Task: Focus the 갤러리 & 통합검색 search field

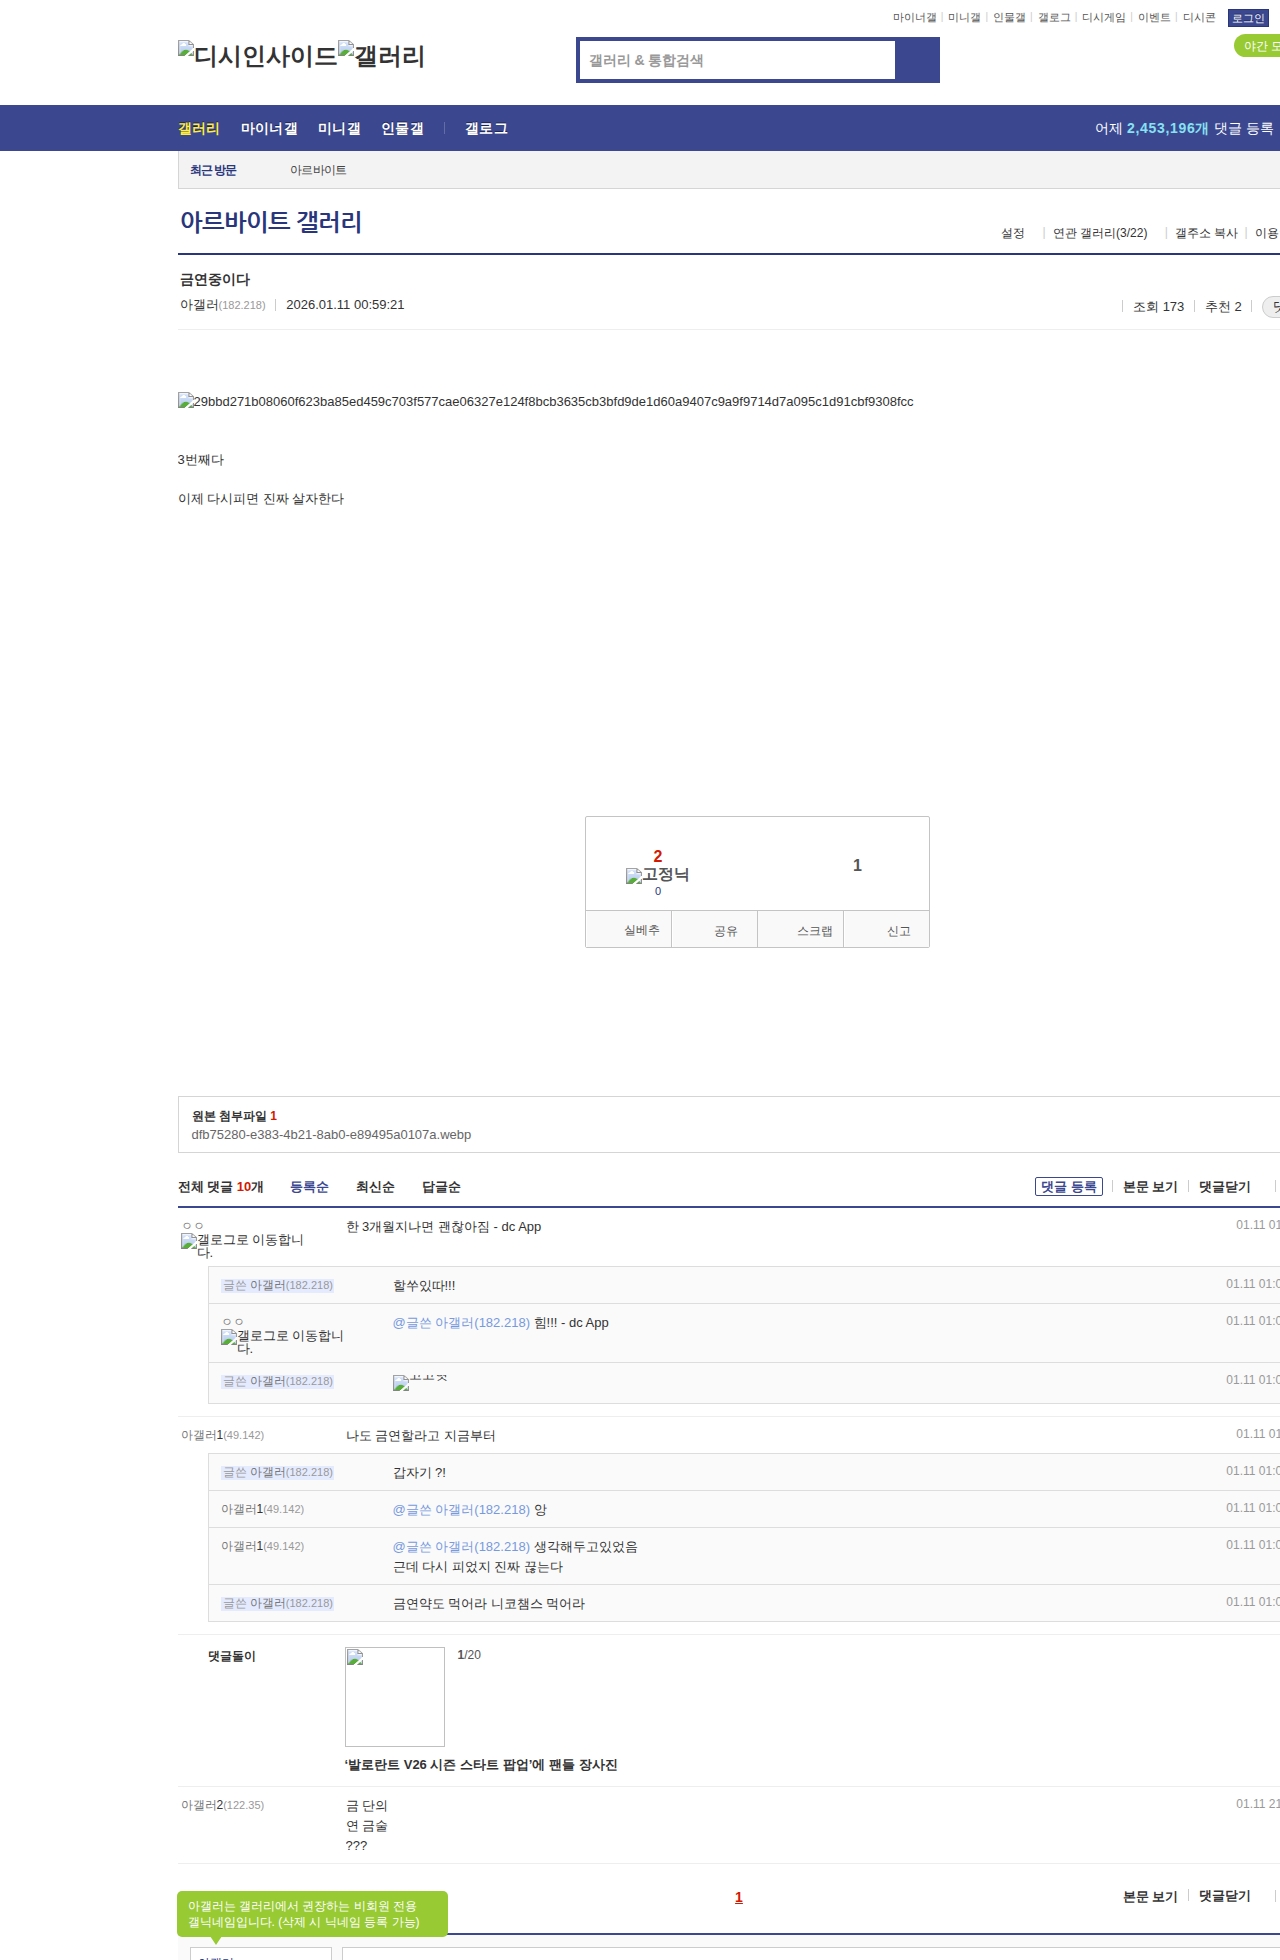Action: click(738, 60)
